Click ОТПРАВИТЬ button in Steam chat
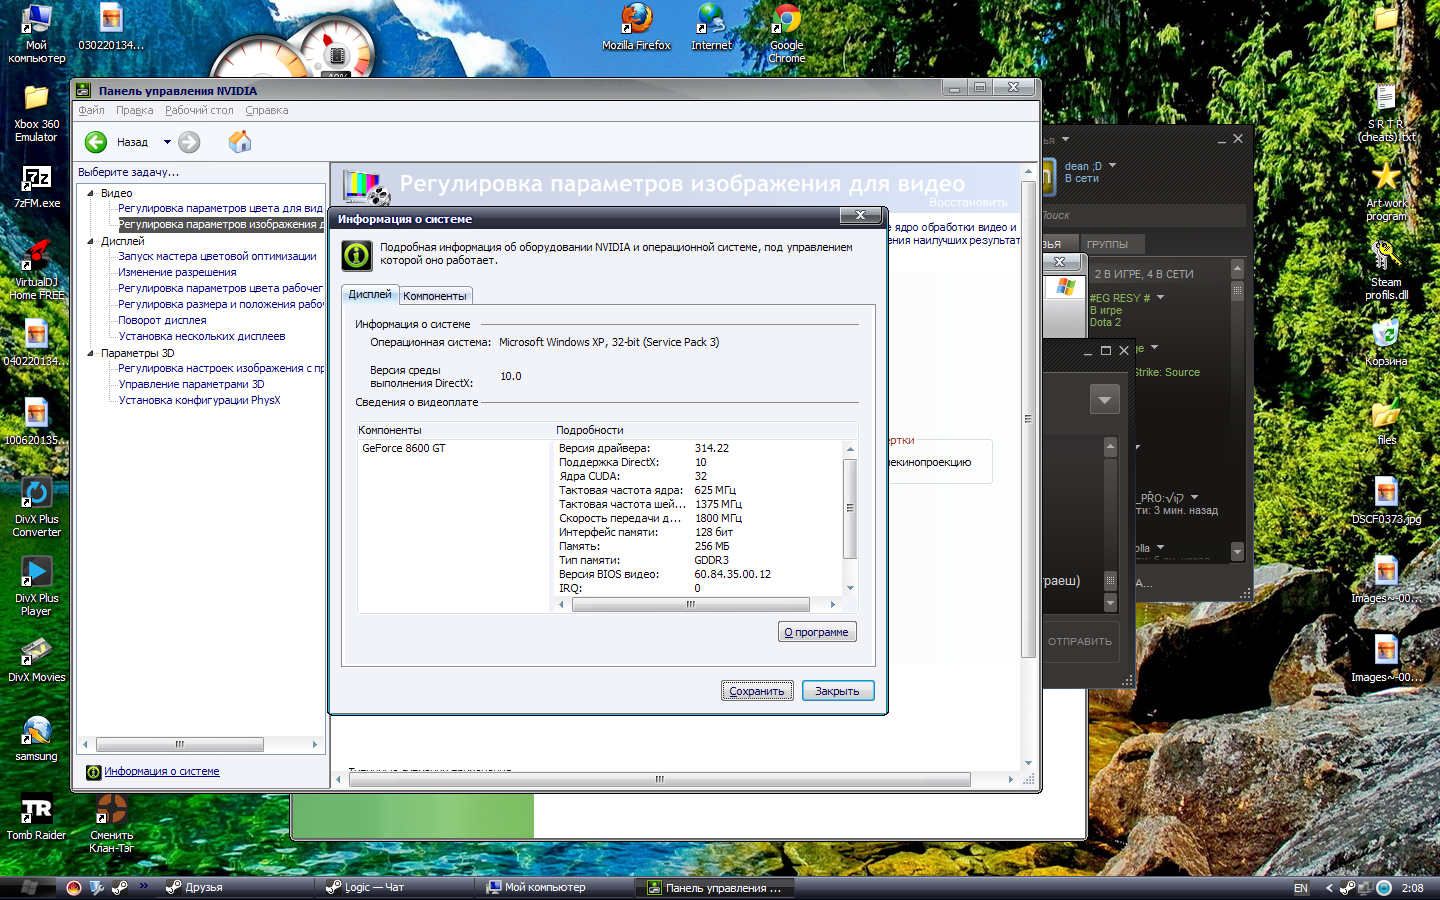Viewport: 1440px width, 900px height. point(1080,641)
